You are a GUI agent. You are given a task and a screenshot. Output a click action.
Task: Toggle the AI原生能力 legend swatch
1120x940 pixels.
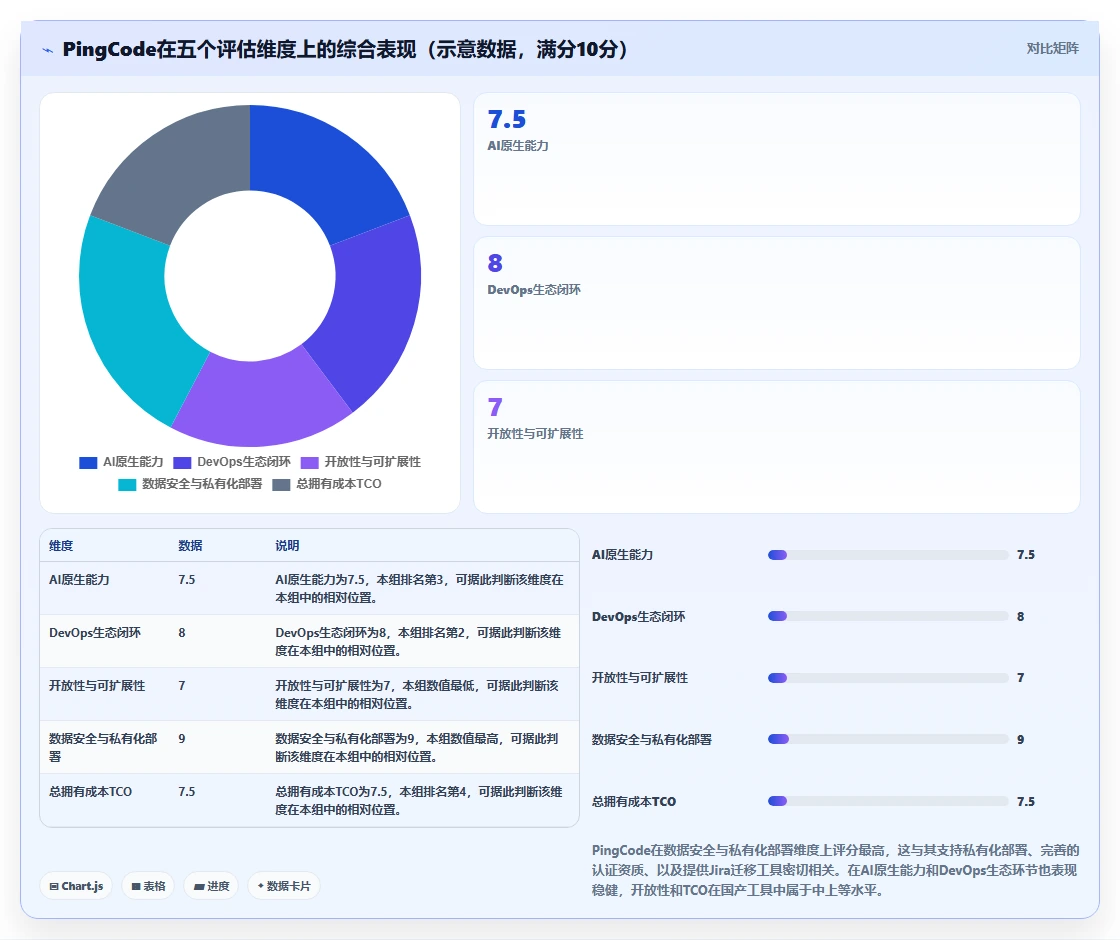coord(88,463)
